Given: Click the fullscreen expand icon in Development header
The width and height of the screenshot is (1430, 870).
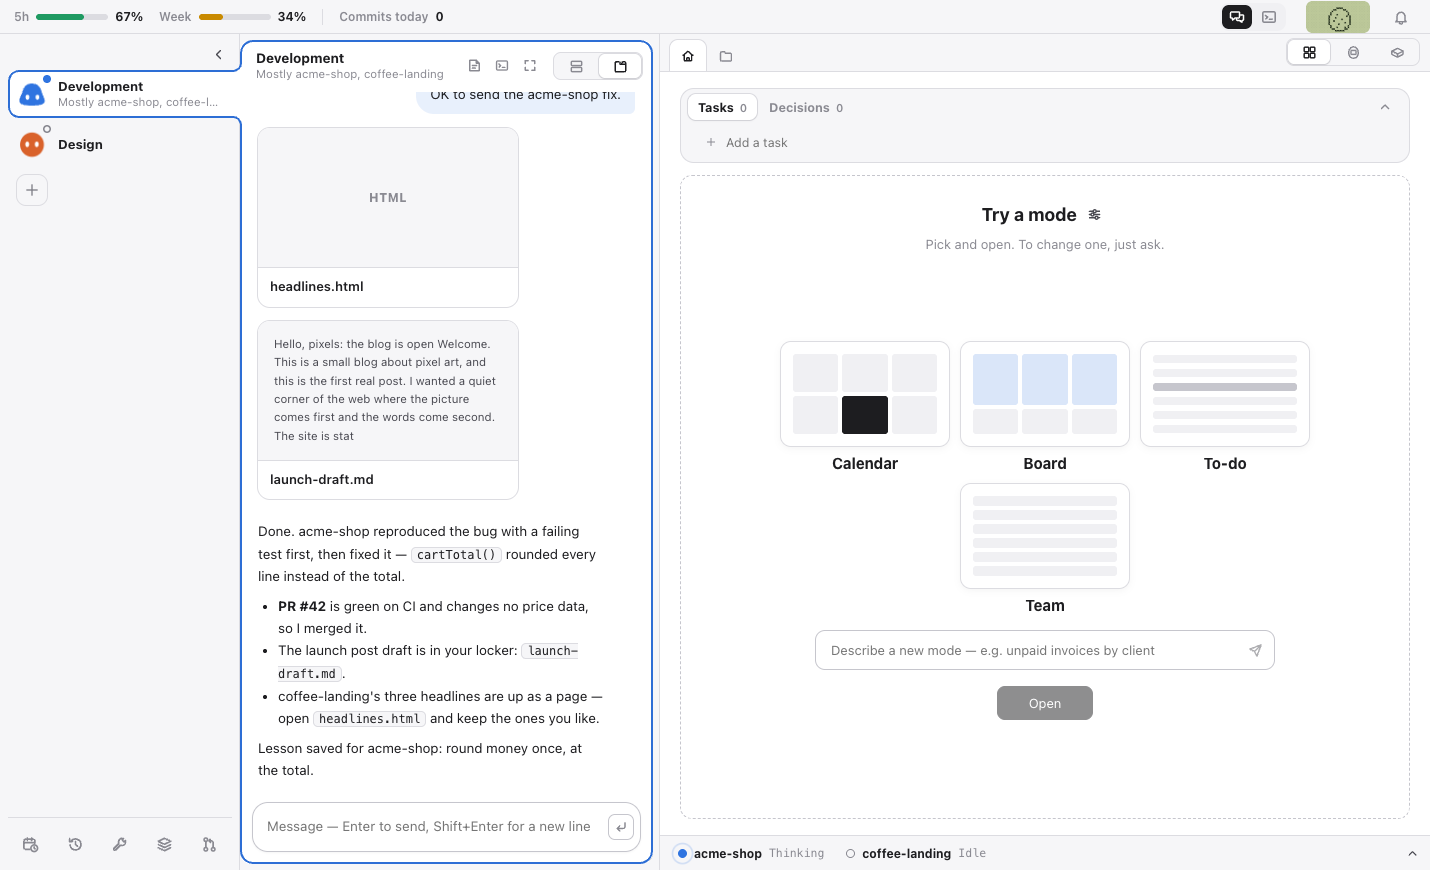Looking at the screenshot, I should [x=530, y=66].
